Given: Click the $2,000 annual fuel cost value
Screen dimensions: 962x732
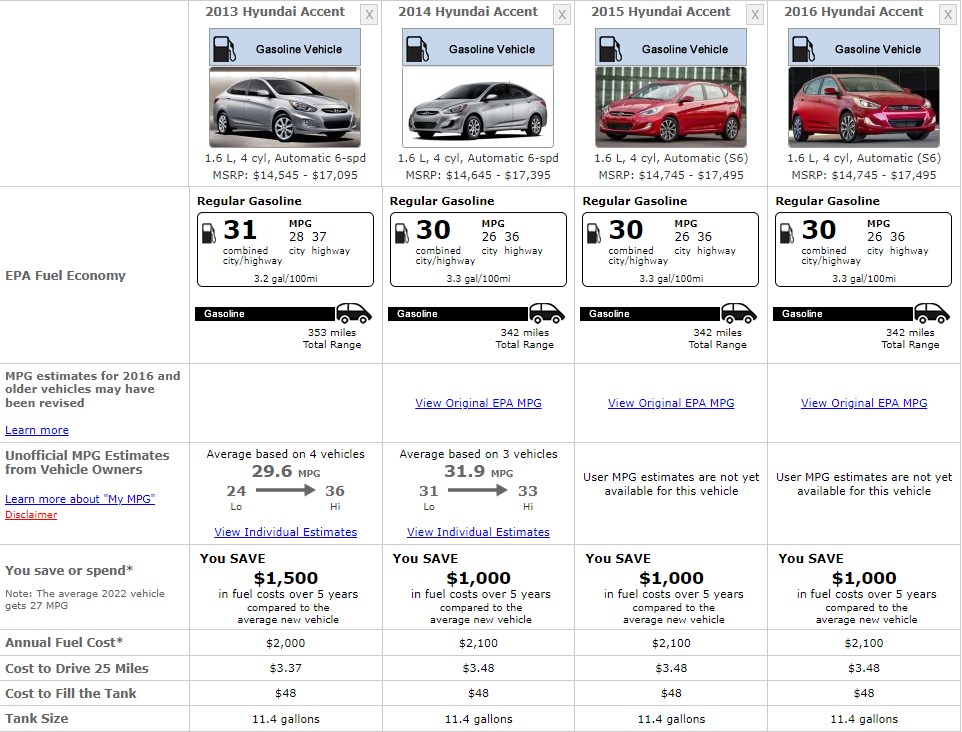Looking at the screenshot, I should [285, 643].
